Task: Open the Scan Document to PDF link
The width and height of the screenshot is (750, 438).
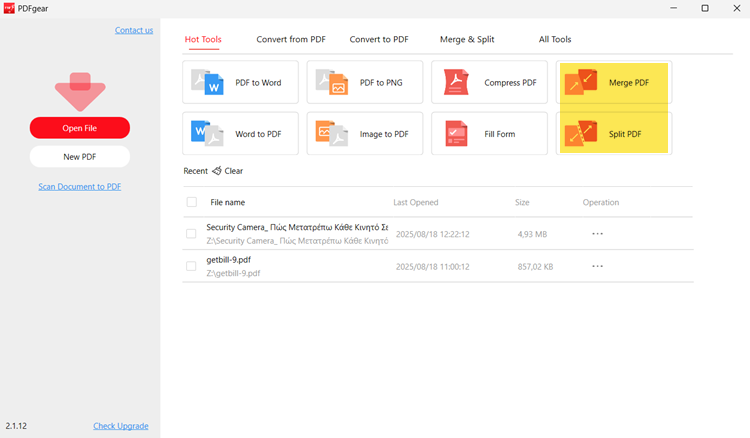Action: coord(80,186)
